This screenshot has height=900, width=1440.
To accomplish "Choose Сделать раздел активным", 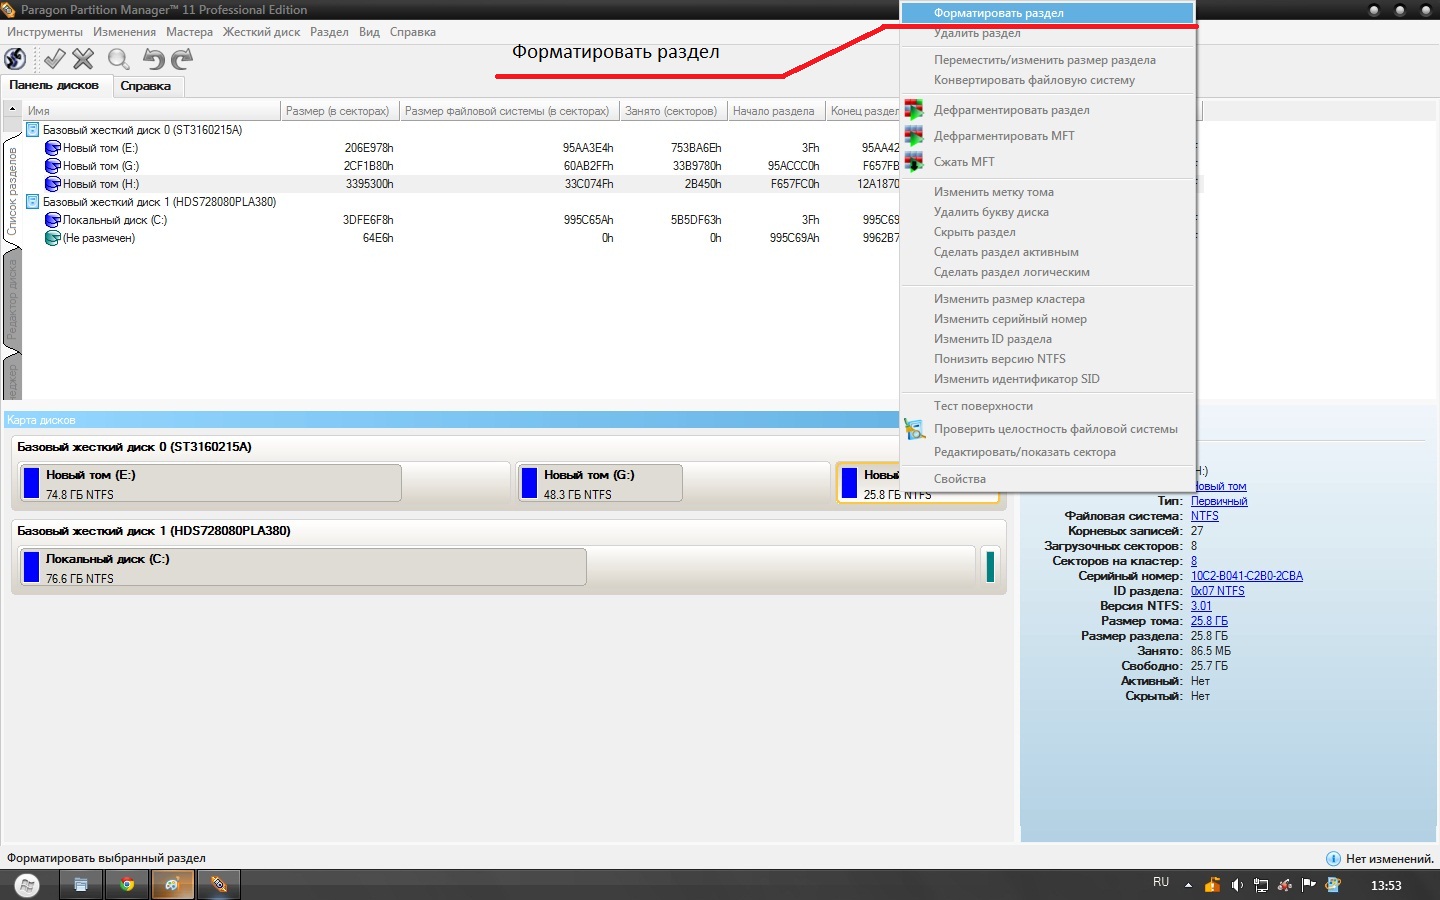I will coord(1047,252).
